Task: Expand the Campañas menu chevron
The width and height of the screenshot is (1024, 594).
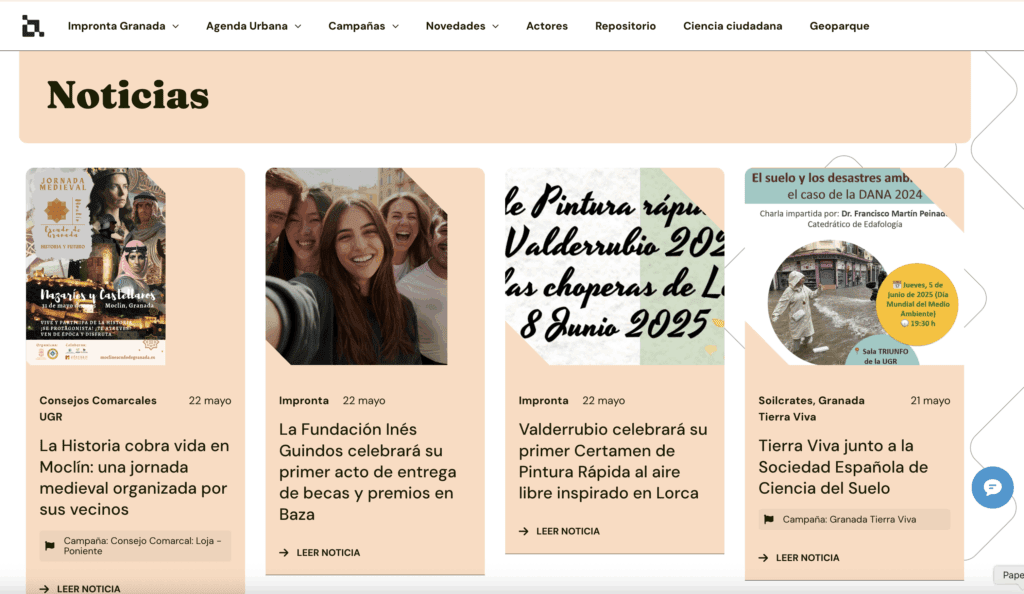Action: 395,27
